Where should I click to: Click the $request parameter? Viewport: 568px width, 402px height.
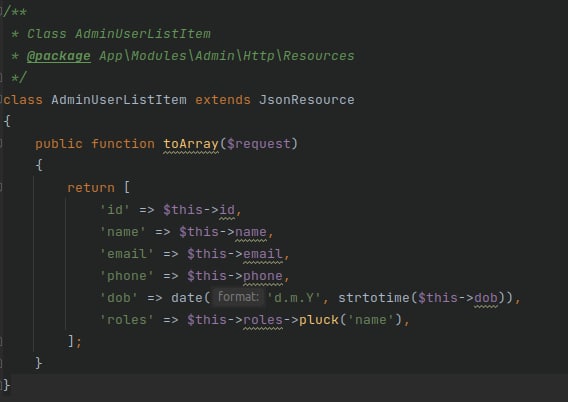(x=259, y=144)
